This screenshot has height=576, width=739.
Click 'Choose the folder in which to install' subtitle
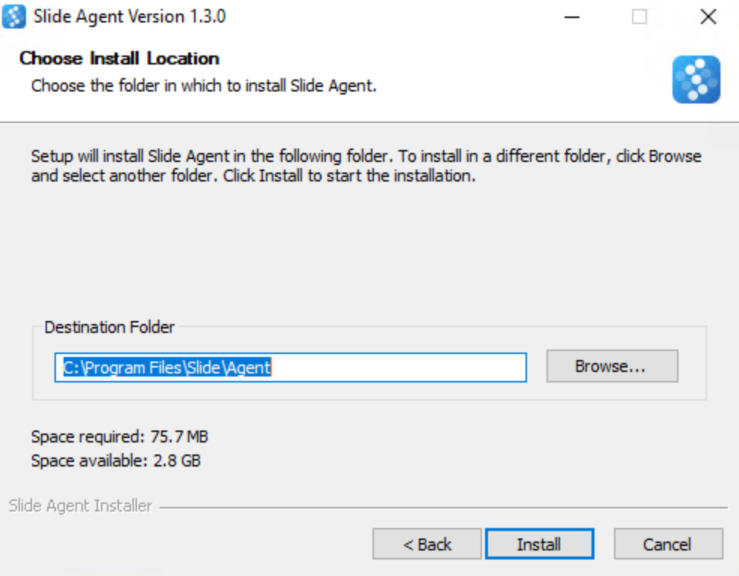(x=204, y=86)
